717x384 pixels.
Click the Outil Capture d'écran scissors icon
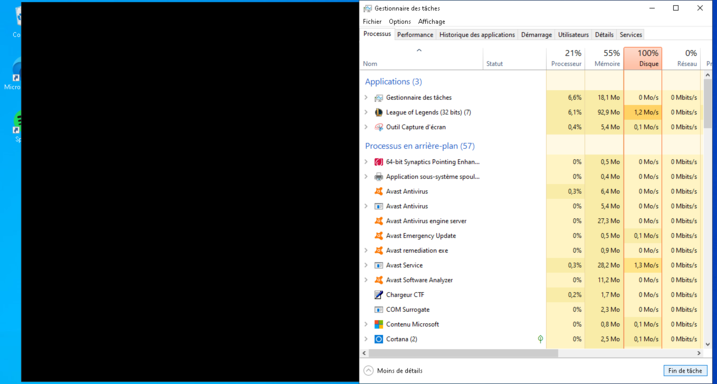pos(379,127)
